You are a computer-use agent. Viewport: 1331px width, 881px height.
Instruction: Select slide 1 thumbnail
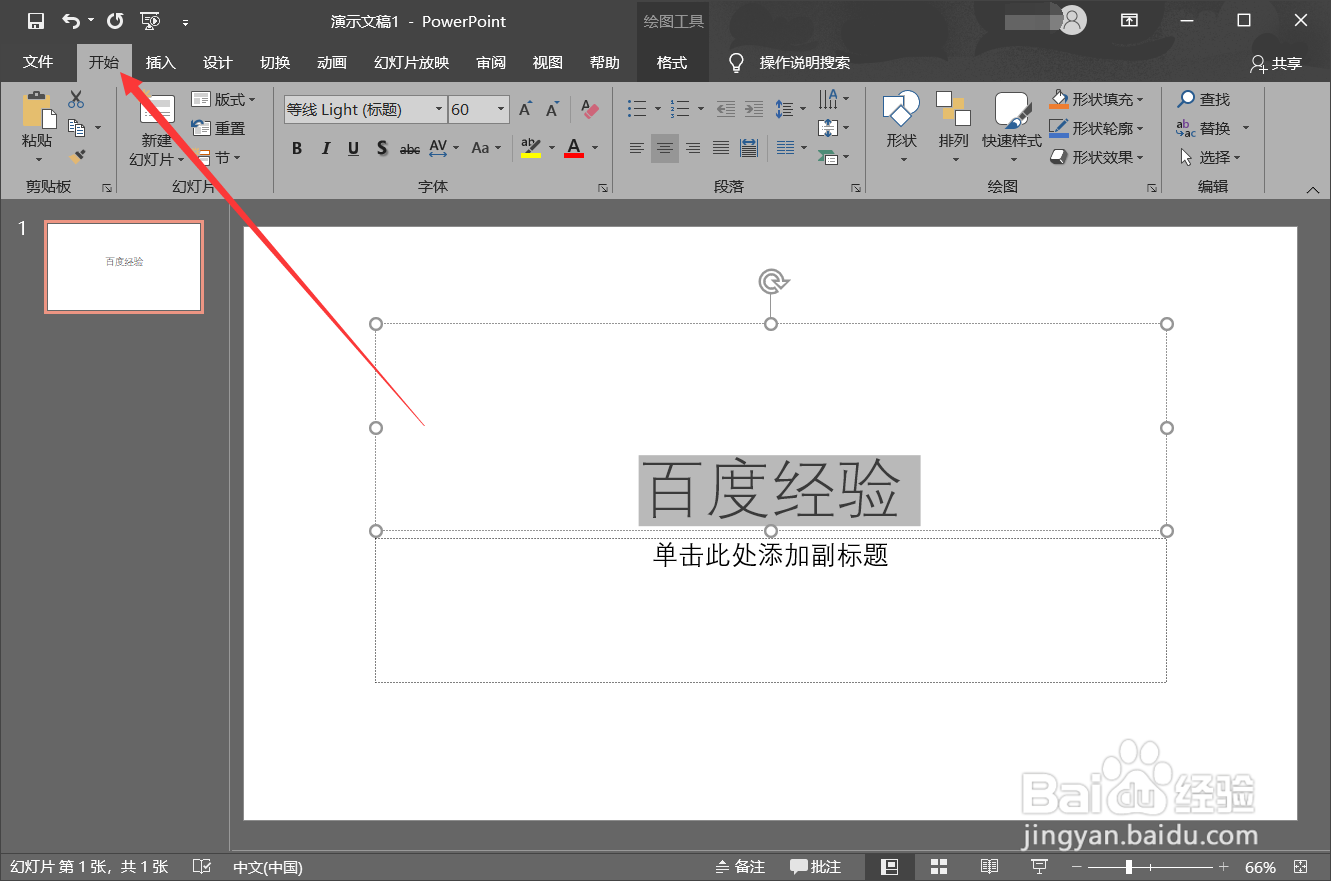tap(124, 267)
